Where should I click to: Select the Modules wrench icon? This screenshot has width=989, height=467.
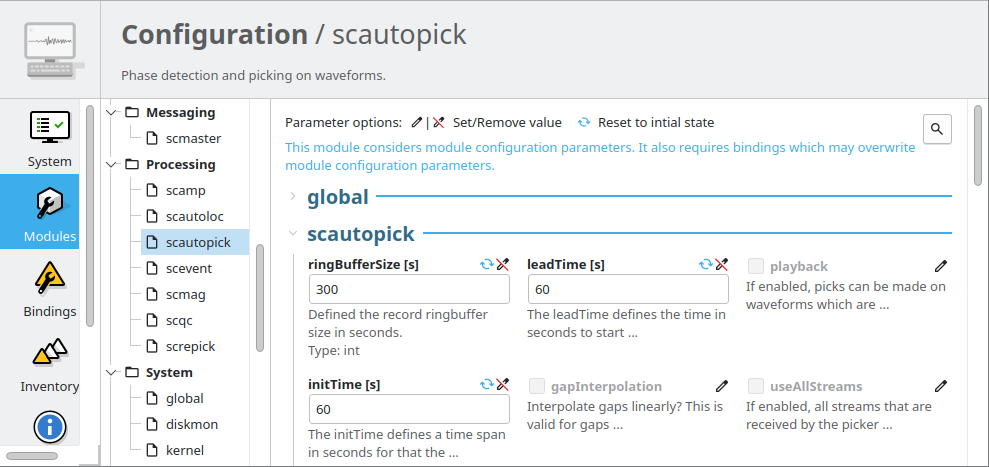pyautogui.click(x=49, y=204)
